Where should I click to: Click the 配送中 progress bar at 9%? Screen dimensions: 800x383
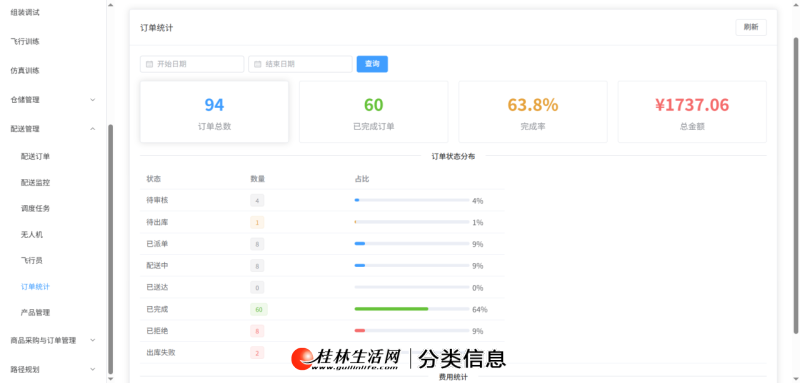point(412,266)
